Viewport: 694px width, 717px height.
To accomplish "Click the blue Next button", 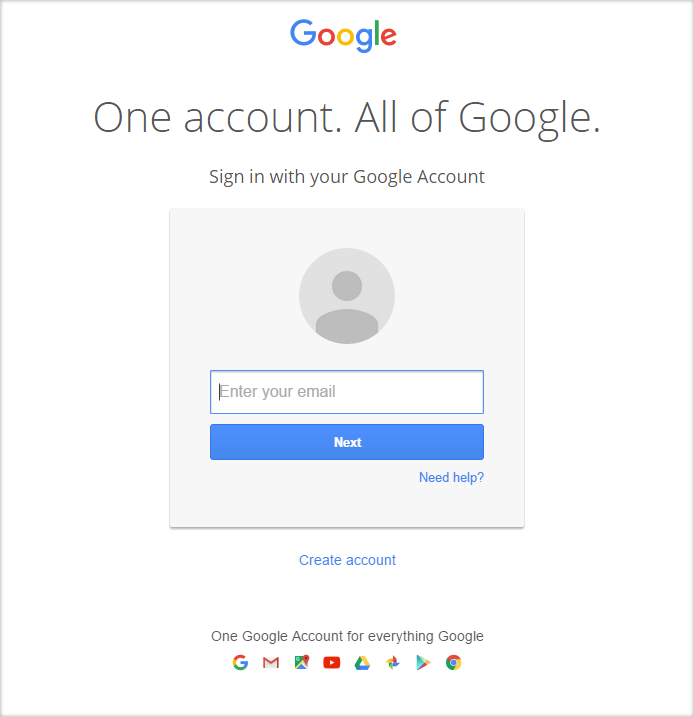I will [347, 442].
